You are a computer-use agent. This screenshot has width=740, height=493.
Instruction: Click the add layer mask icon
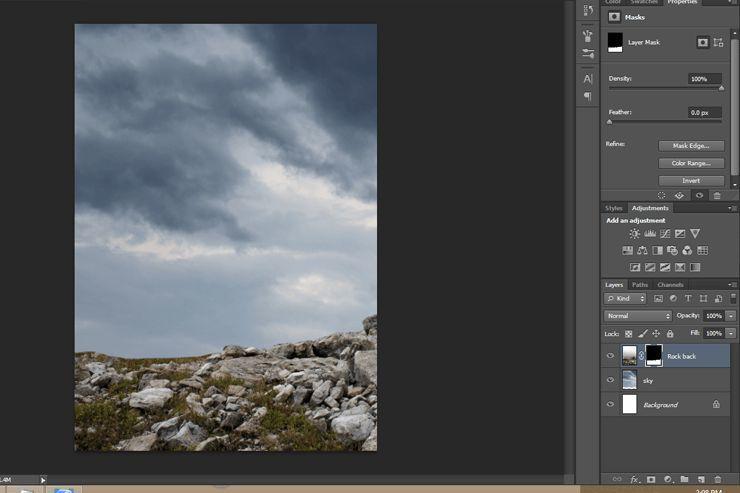click(x=651, y=480)
